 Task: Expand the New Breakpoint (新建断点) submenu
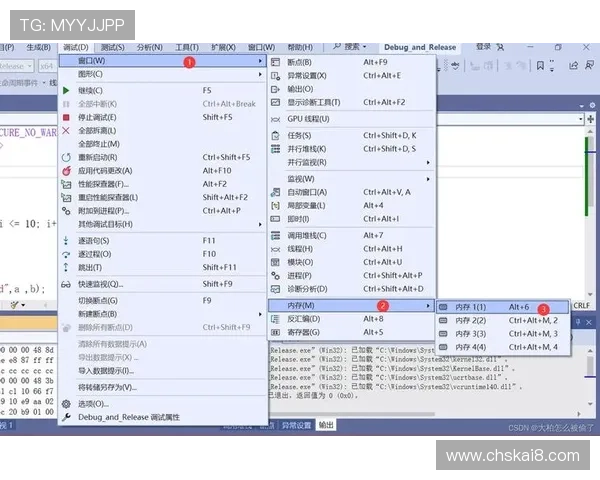coord(260,314)
